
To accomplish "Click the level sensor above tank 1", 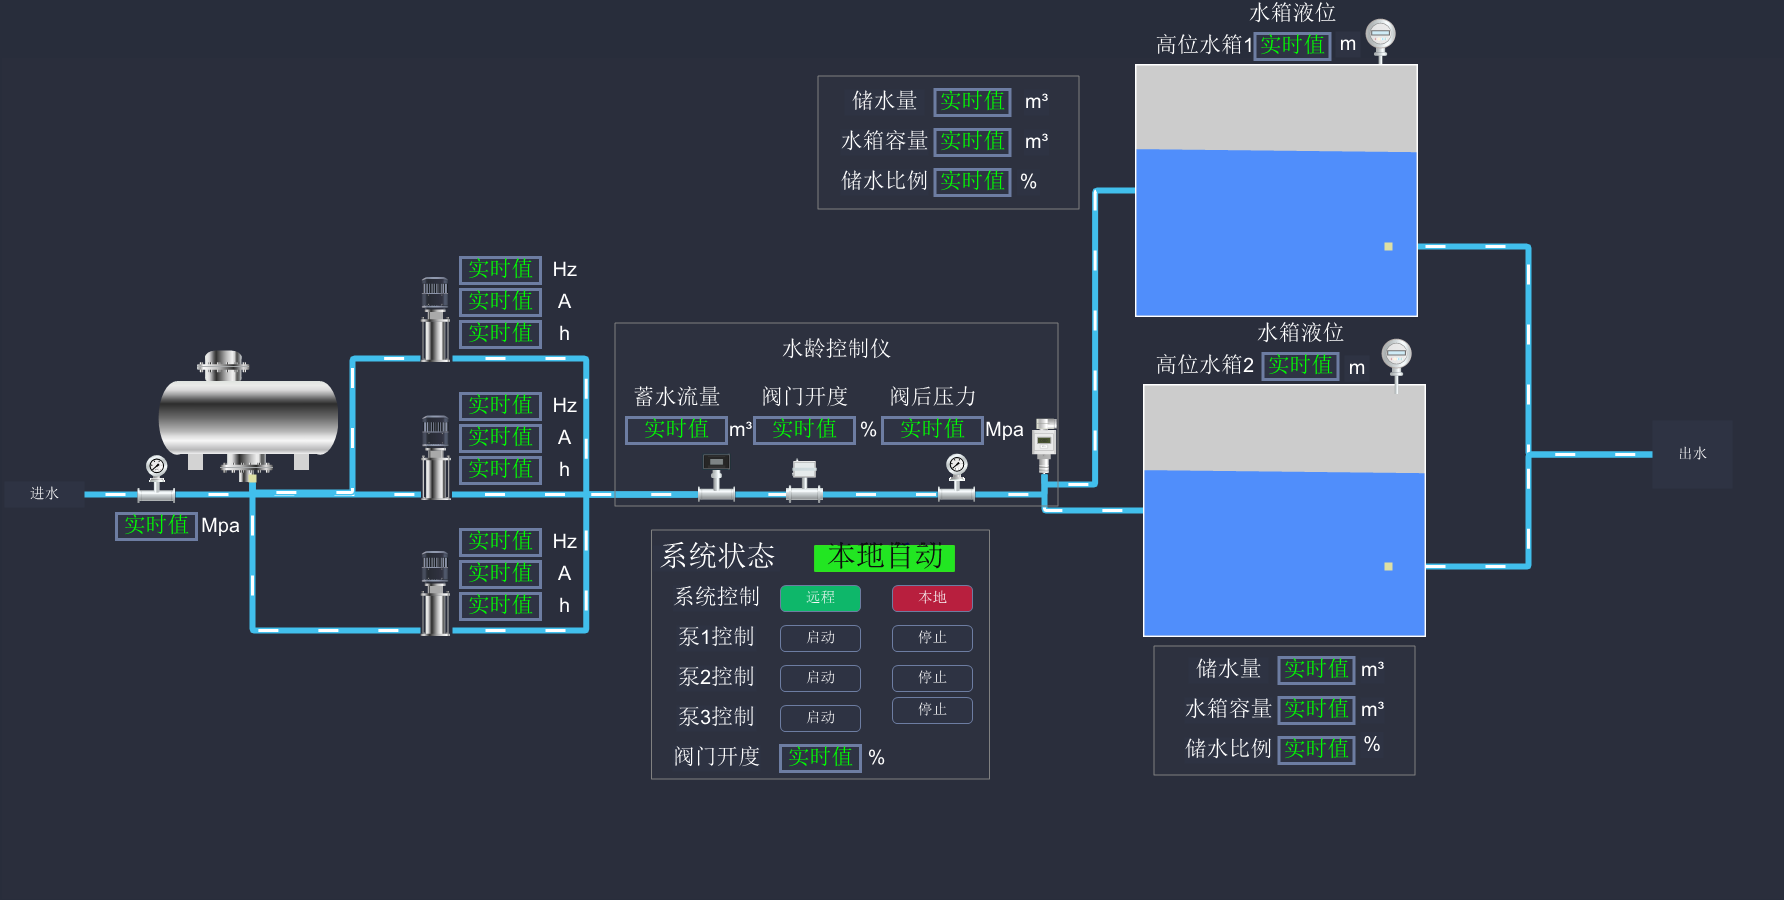I will click(x=1380, y=38).
